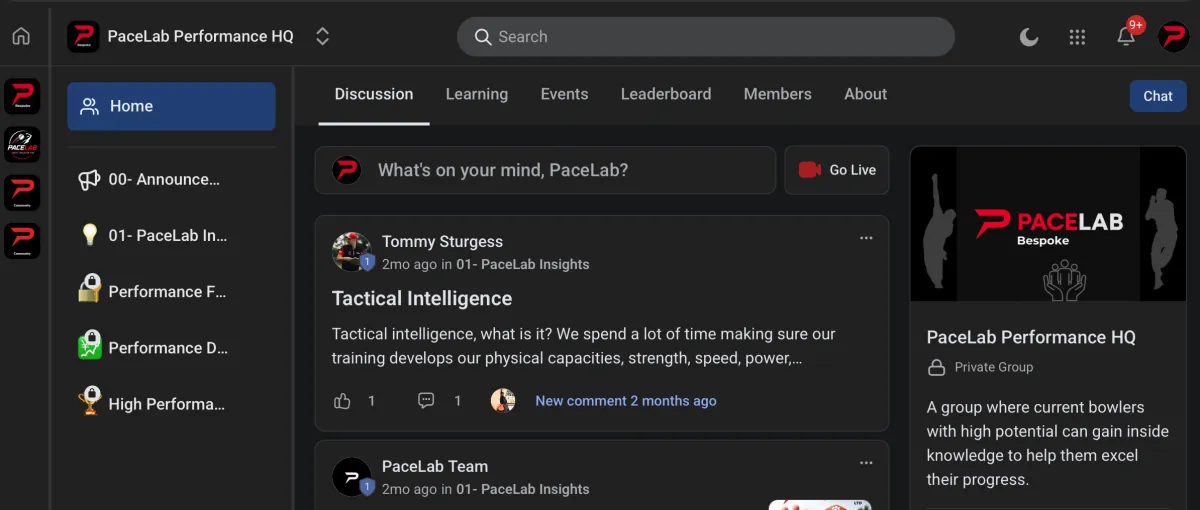Like the Tactical Intelligence post

click(x=343, y=401)
